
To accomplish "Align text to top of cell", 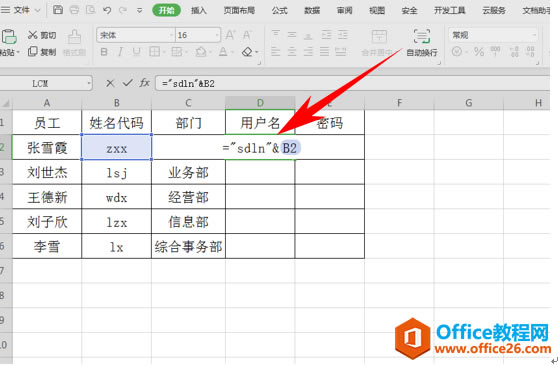I will pyautogui.click(x=275, y=35).
